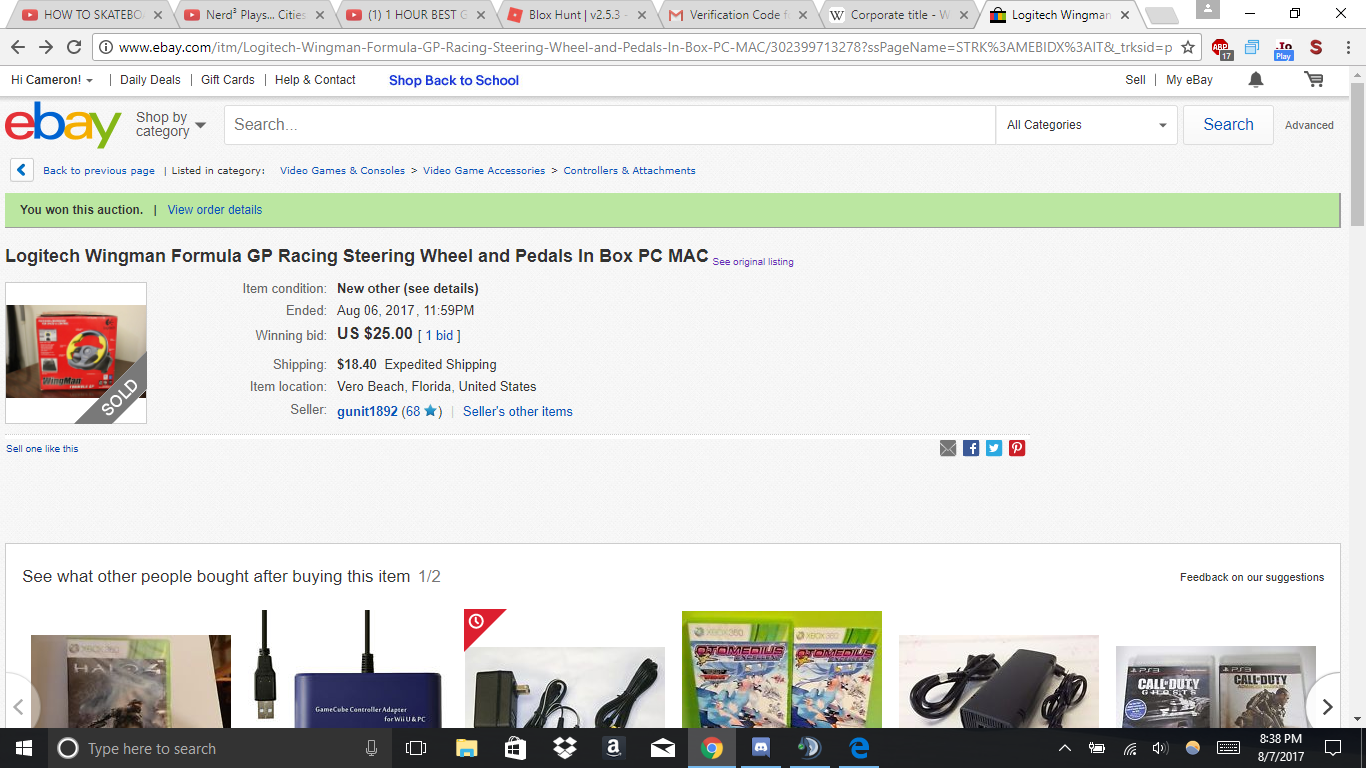Image resolution: width=1366 pixels, height=768 pixels.
Task: Click the Sell link
Action: pyautogui.click(x=1135, y=80)
